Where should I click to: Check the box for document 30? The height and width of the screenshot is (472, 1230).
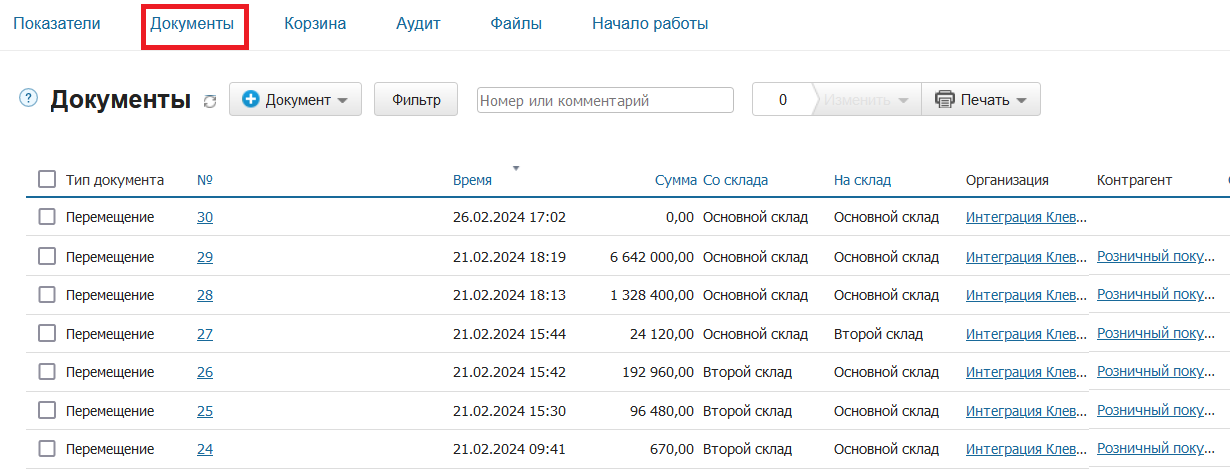47,217
